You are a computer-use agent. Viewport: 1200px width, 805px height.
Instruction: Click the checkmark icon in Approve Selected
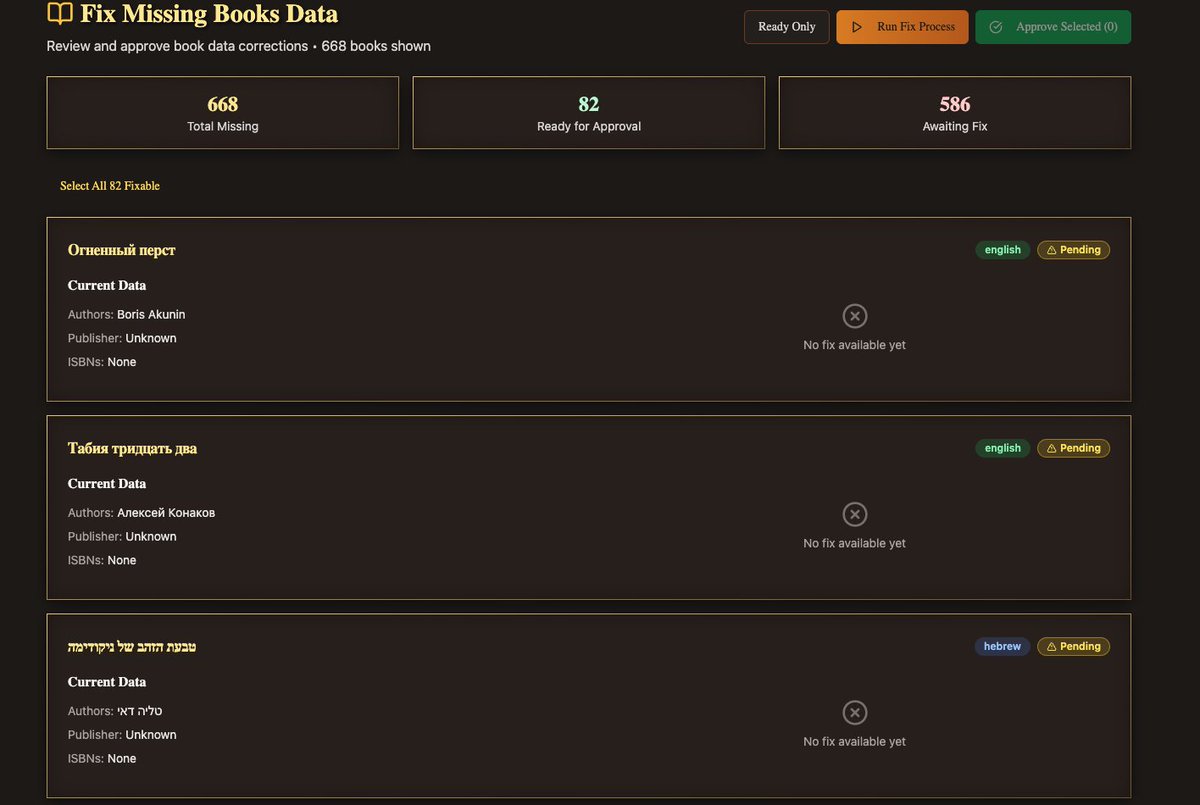point(996,27)
